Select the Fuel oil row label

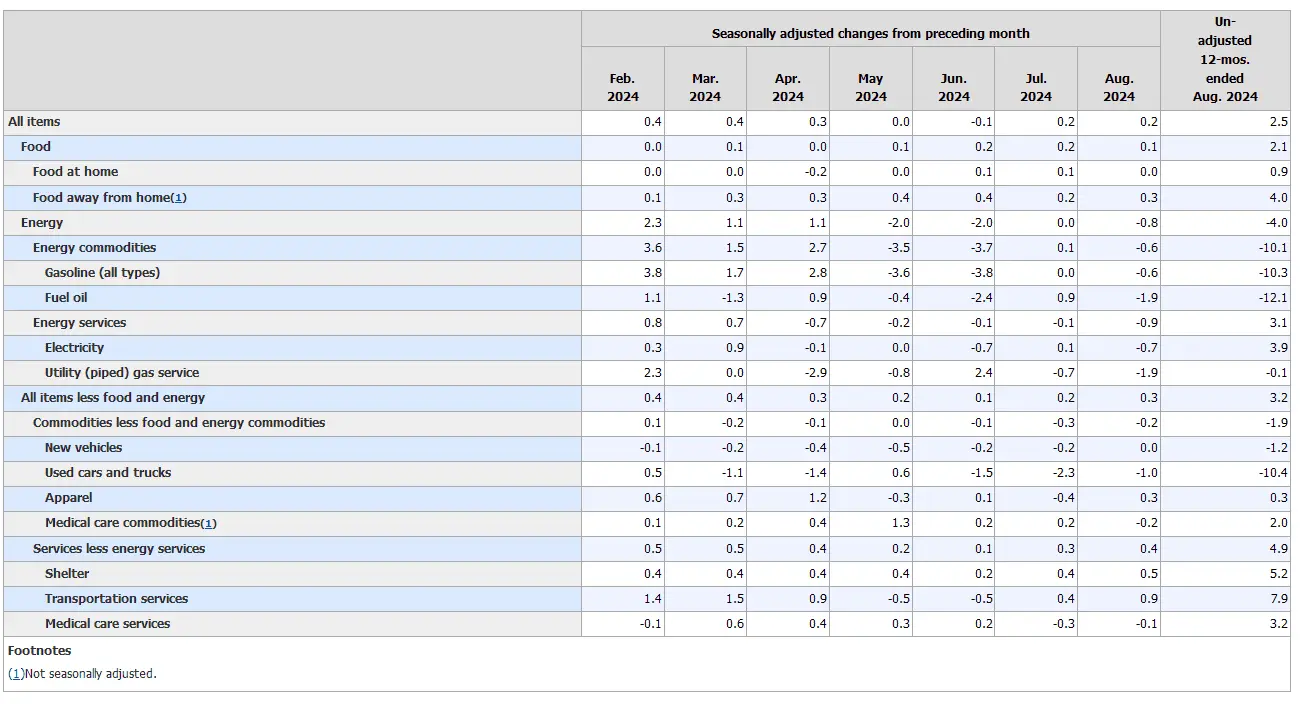point(66,298)
